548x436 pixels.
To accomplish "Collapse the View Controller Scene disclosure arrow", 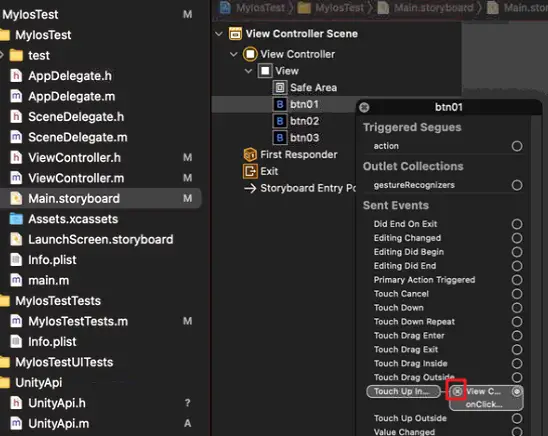I will [219, 34].
